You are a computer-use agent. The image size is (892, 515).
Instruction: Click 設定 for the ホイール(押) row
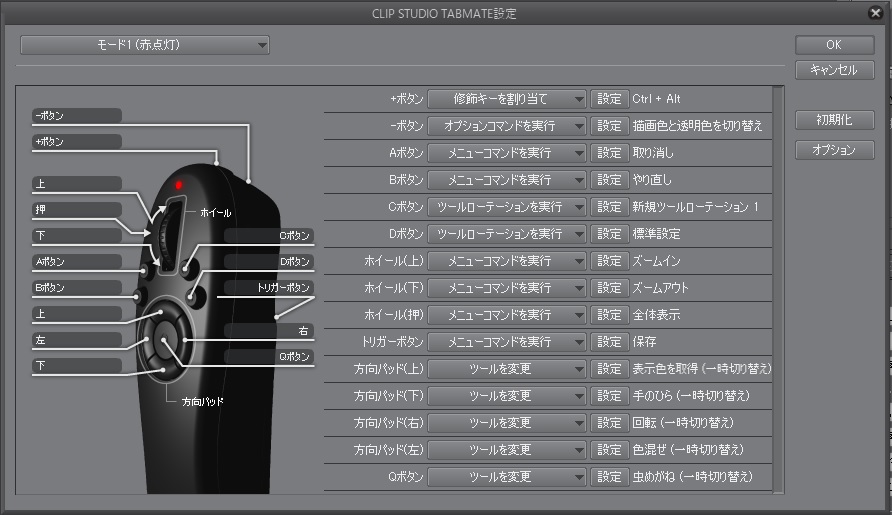pos(609,315)
